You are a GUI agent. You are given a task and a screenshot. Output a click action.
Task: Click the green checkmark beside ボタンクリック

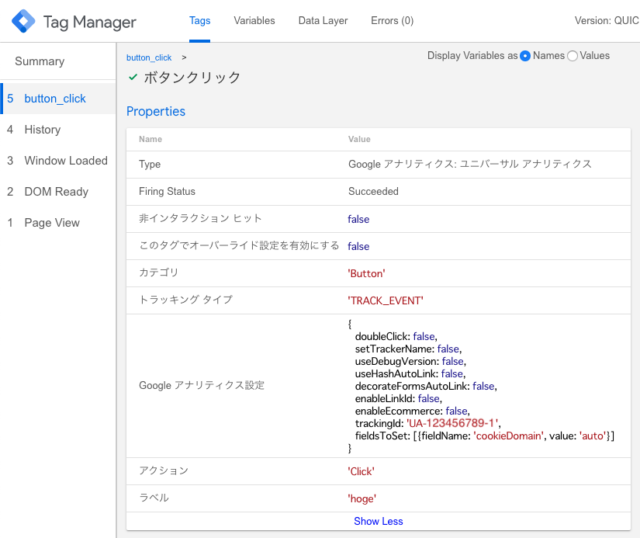click(133, 77)
